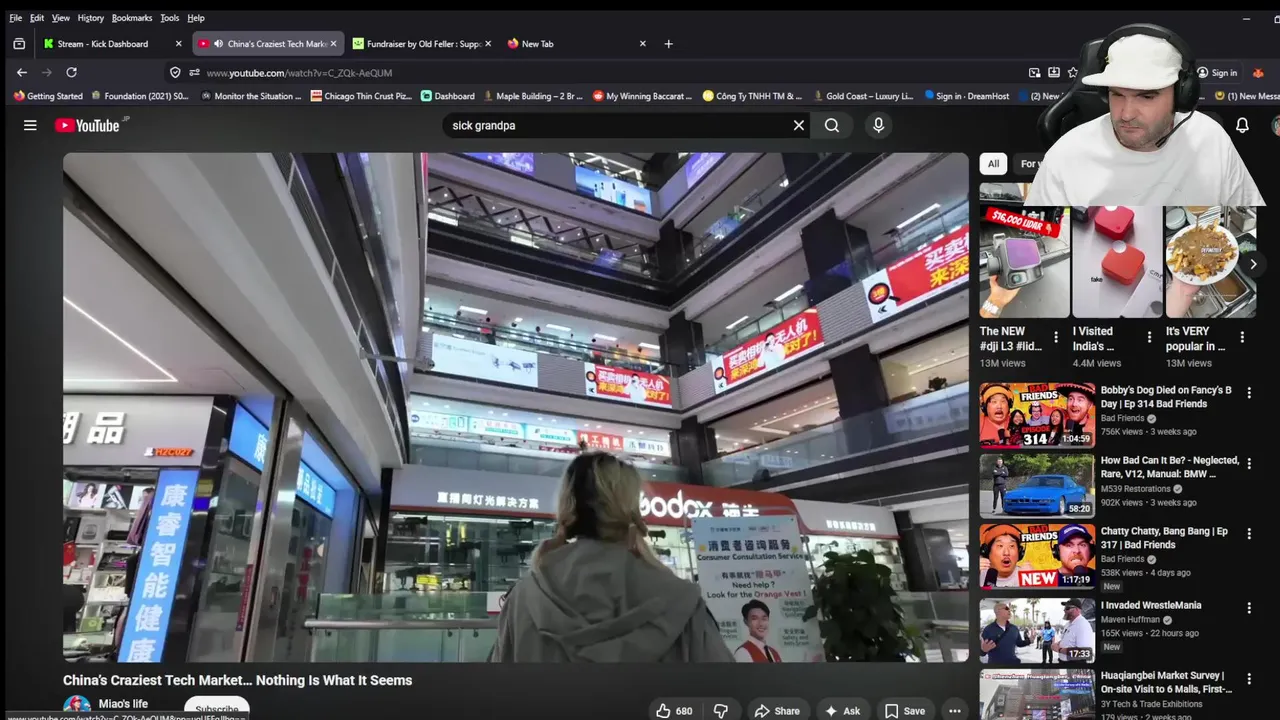Click the download/install icon in address bar
Image resolution: width=1280 pixels, height=720 pixels.
tap(1053, 72)
